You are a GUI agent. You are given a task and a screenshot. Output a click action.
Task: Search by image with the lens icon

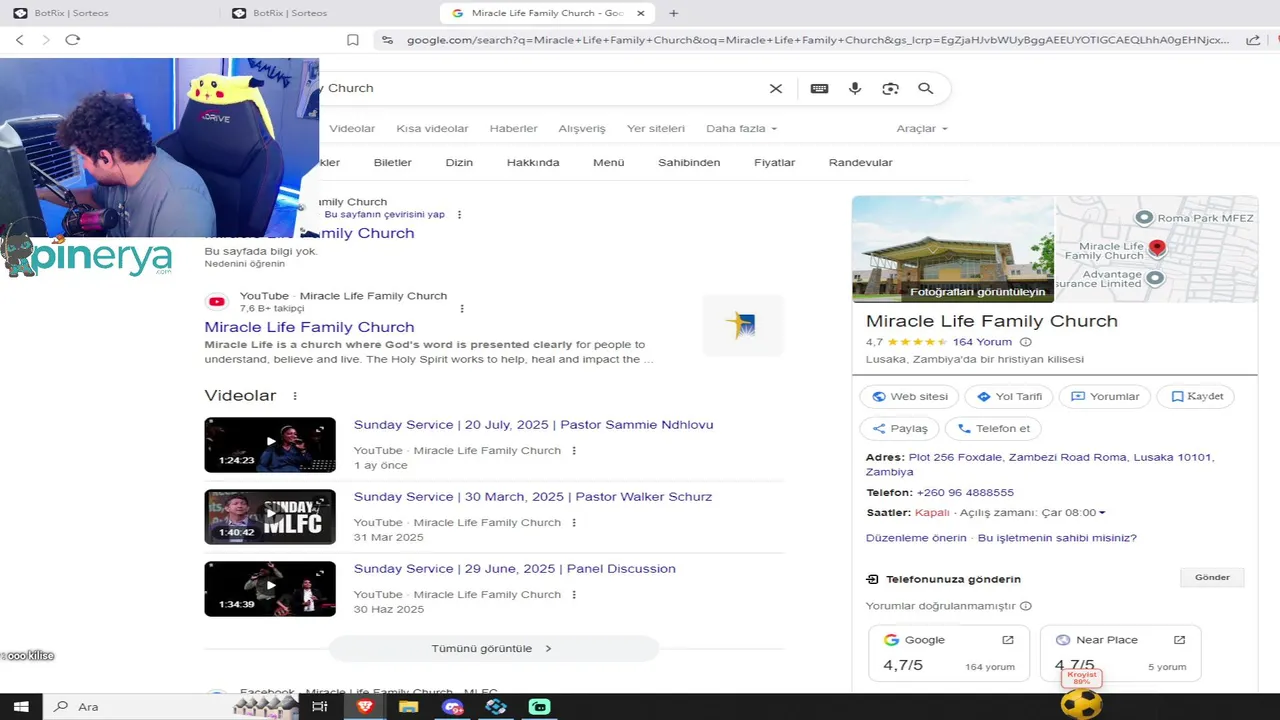point(890,88)
